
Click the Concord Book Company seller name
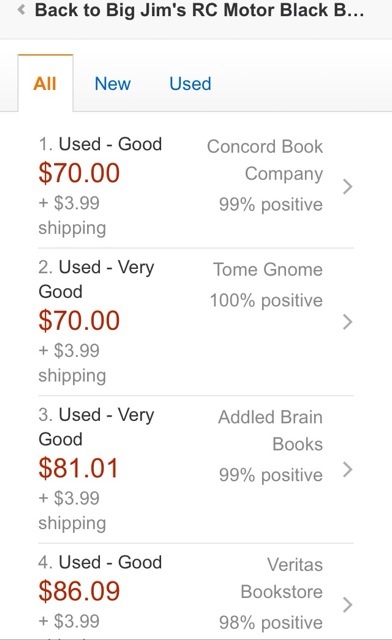[265, 160]
